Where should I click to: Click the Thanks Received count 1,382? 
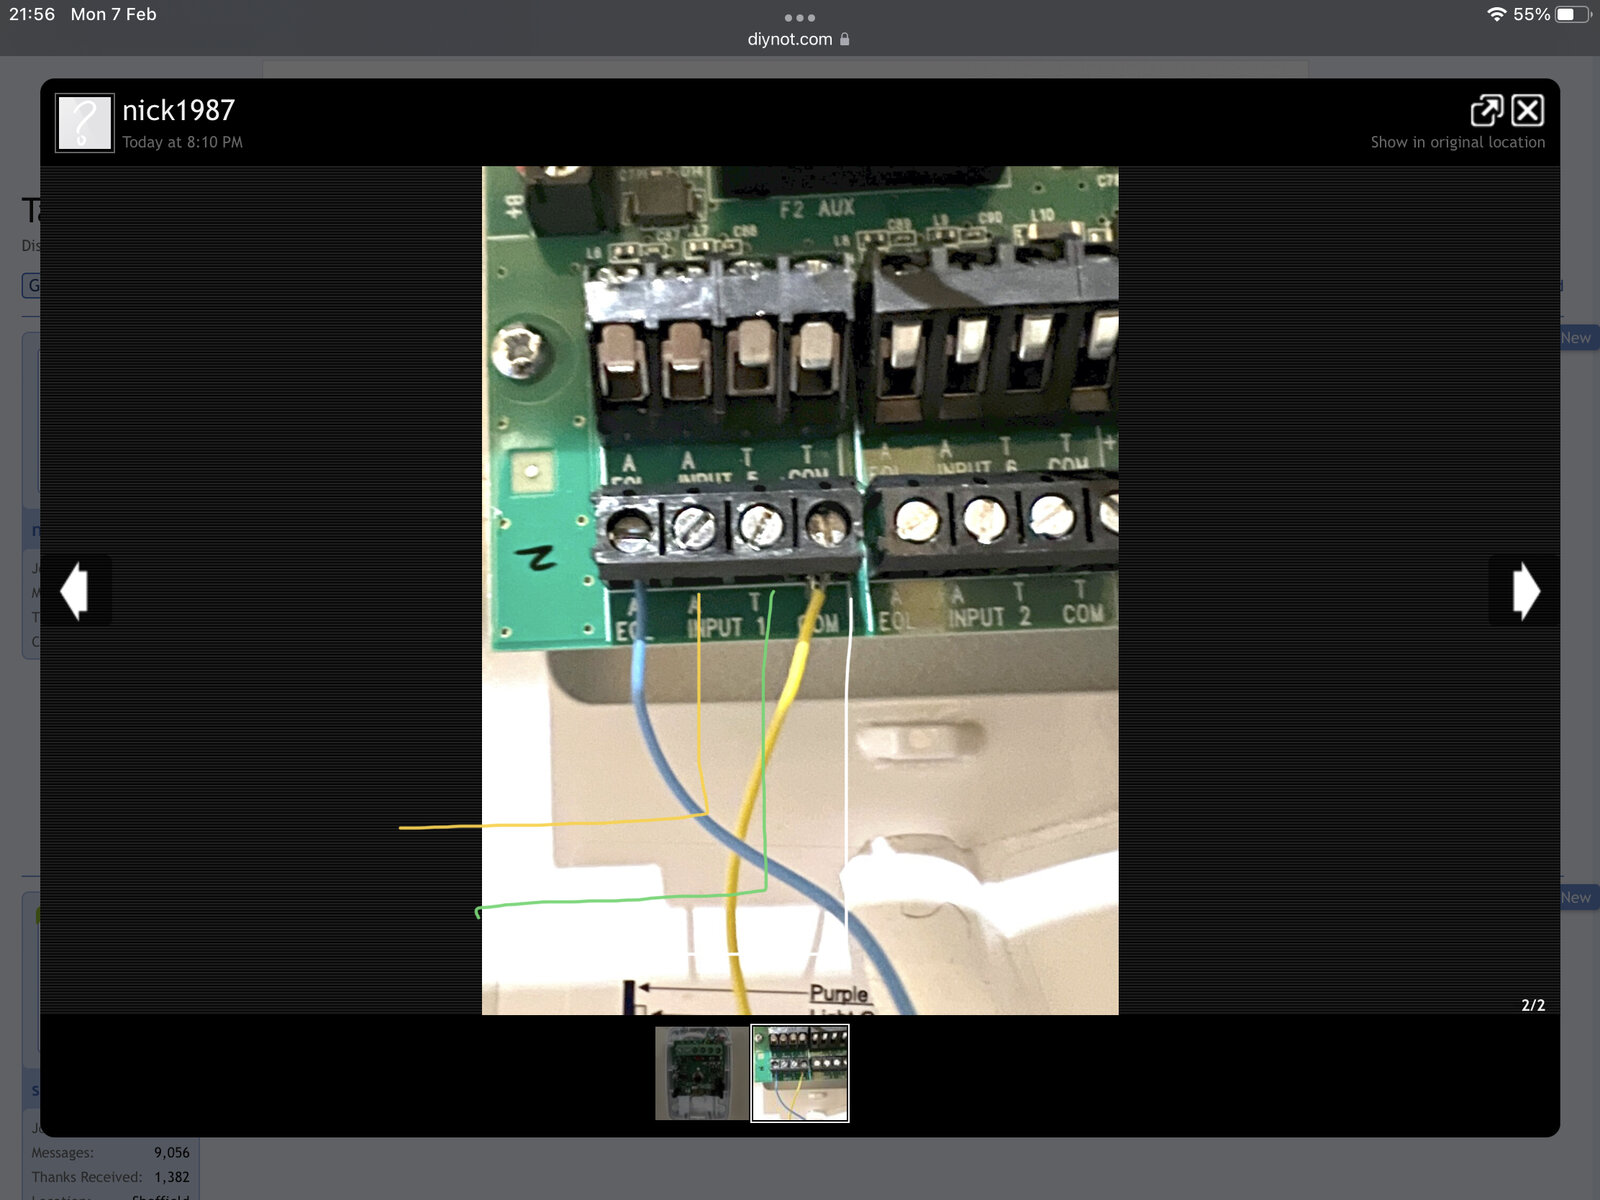point(171,1177)
